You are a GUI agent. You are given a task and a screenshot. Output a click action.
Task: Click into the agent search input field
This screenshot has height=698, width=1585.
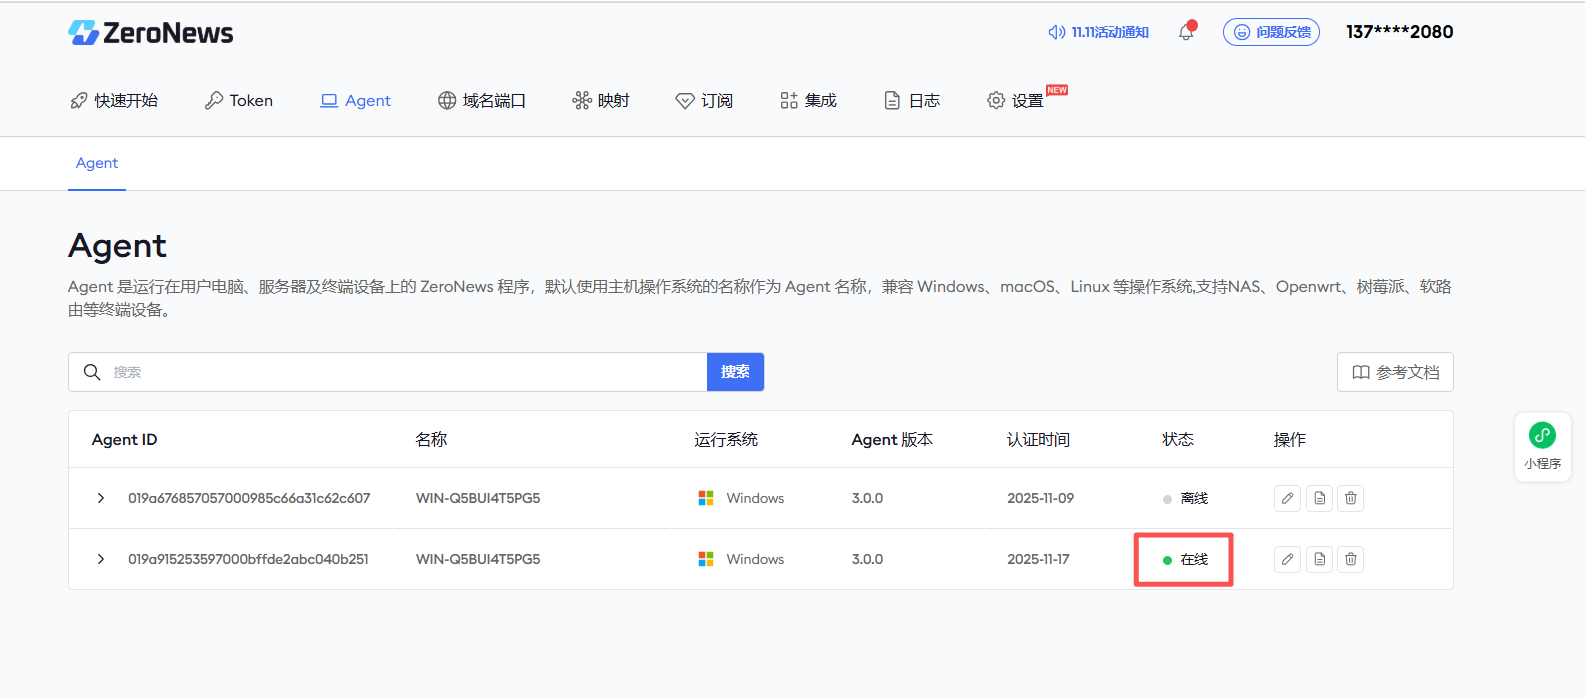400,372
